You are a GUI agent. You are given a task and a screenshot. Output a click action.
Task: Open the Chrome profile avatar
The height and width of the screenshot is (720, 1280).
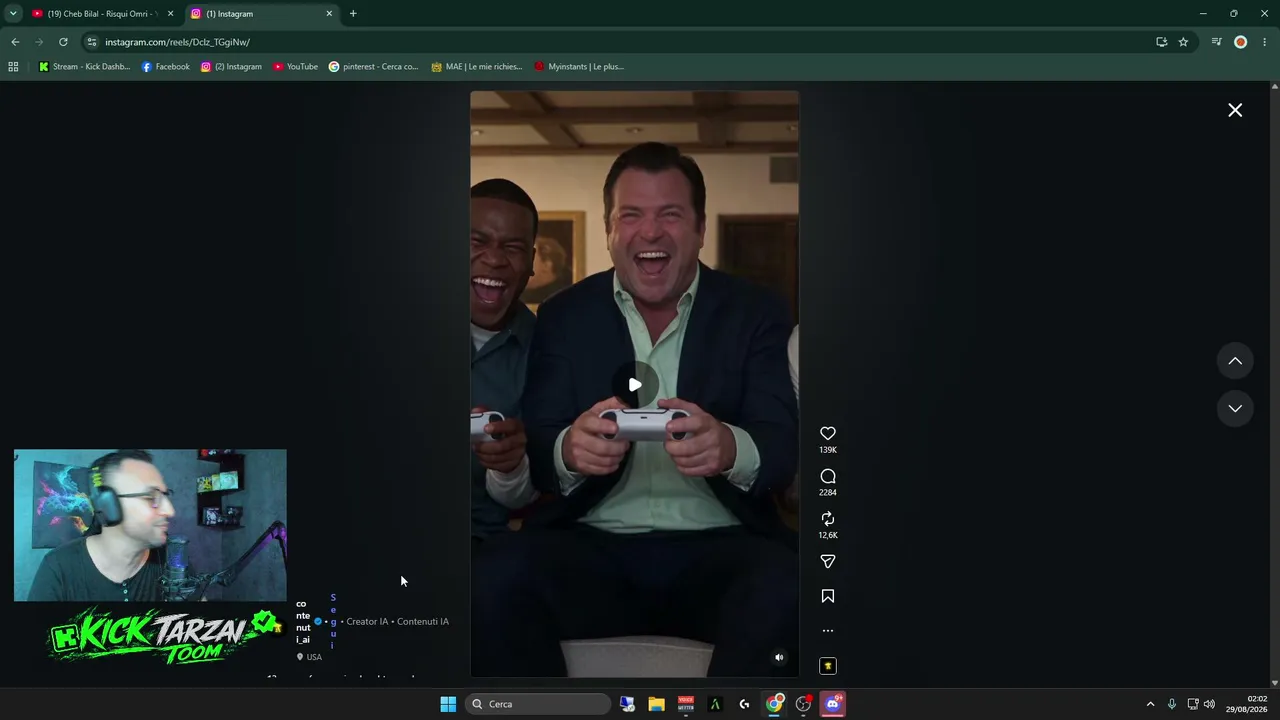tap(1240, 42)
